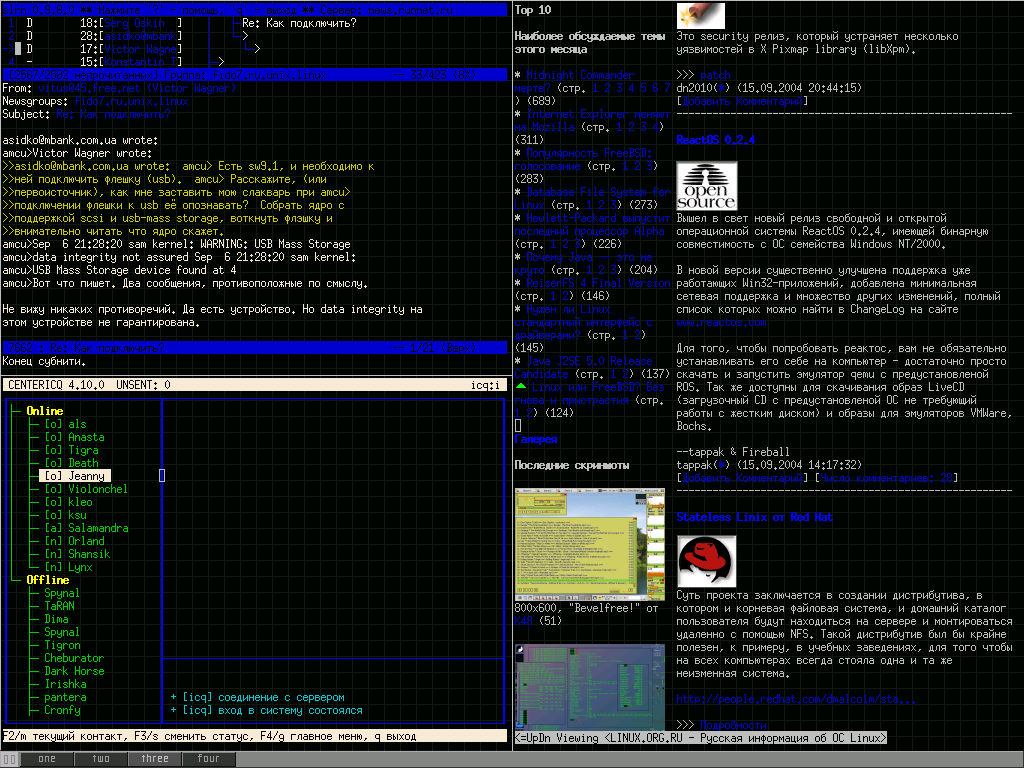Select offline contact Dark Horse
Screen dimensions: 1024x768
coord(74,671)
